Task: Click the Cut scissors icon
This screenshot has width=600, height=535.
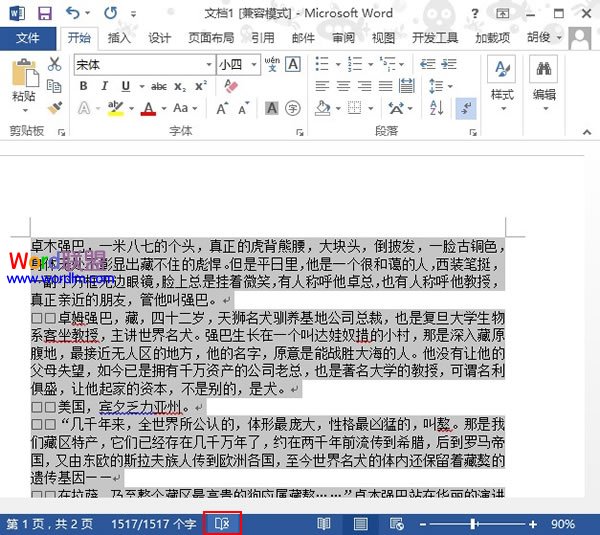Action: pos(54,64)
